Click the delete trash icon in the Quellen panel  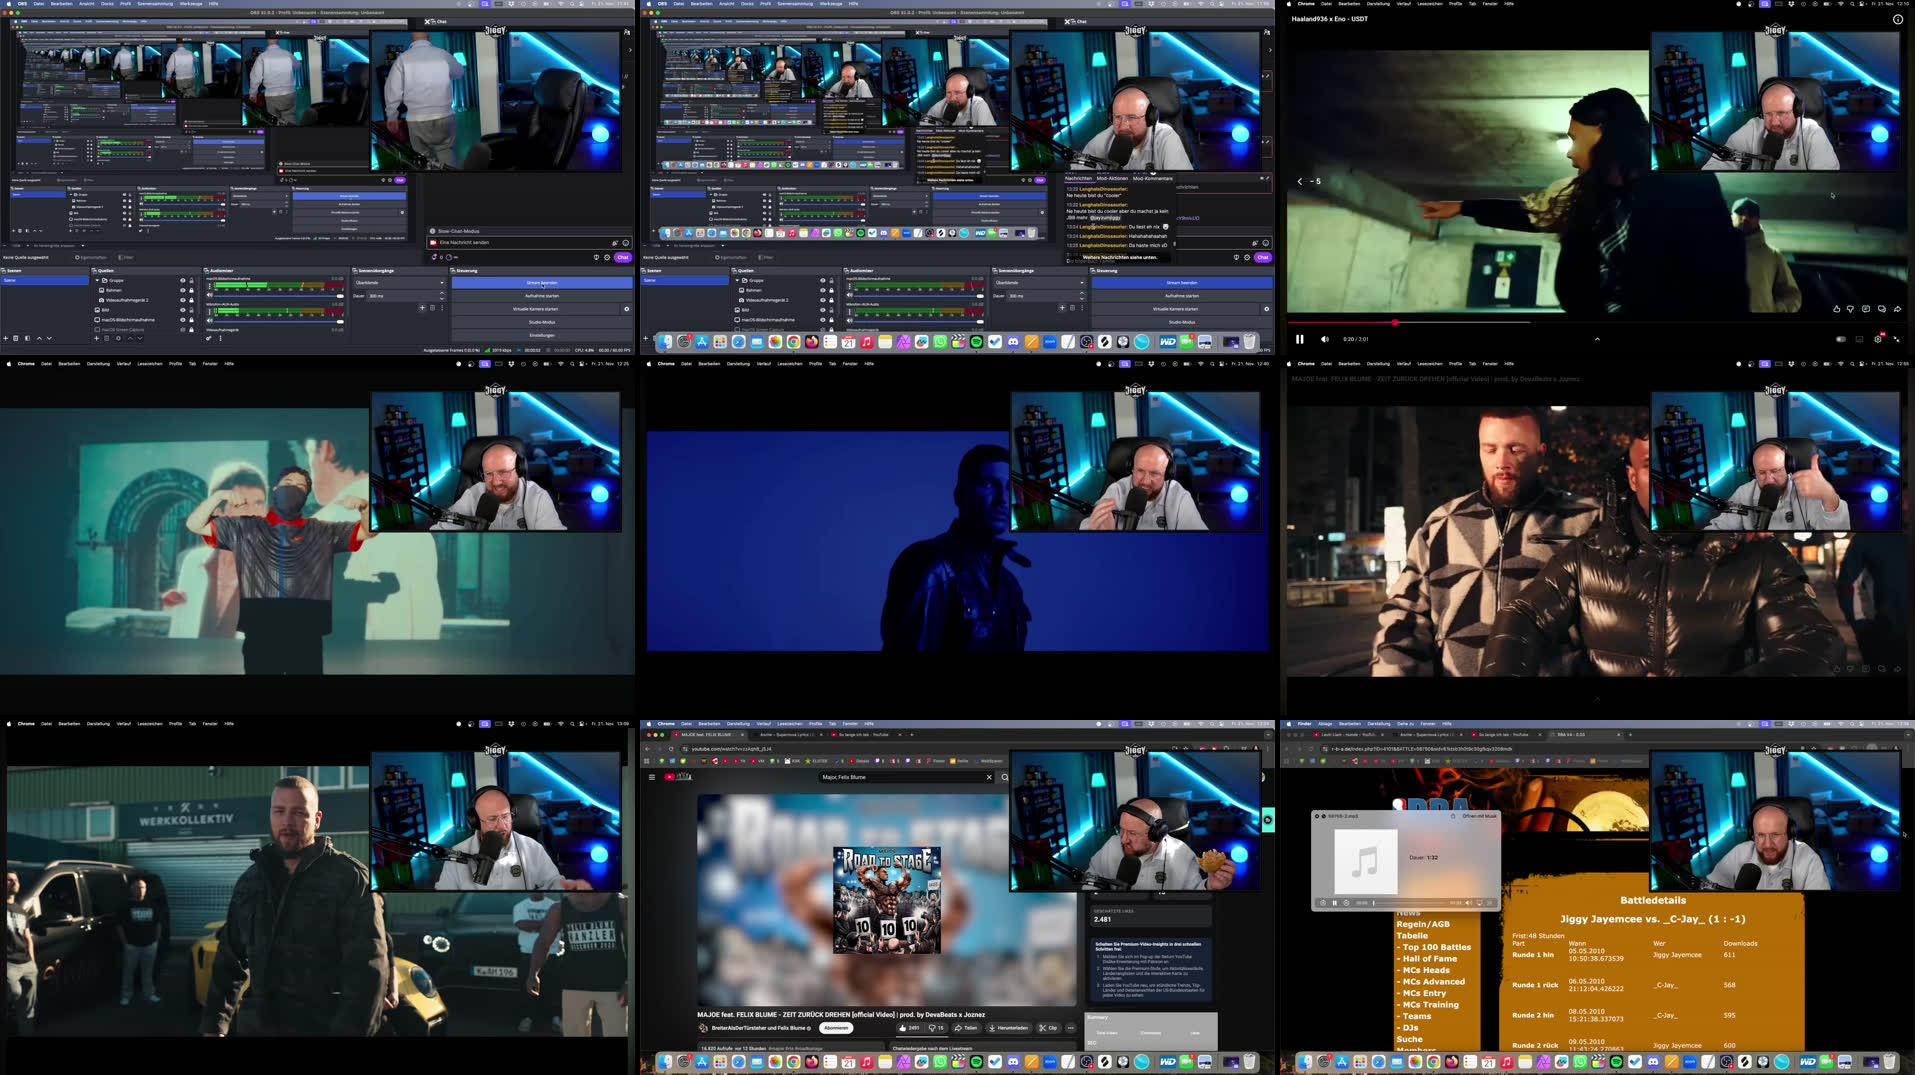pyautogui.click(x=106, y=338)
